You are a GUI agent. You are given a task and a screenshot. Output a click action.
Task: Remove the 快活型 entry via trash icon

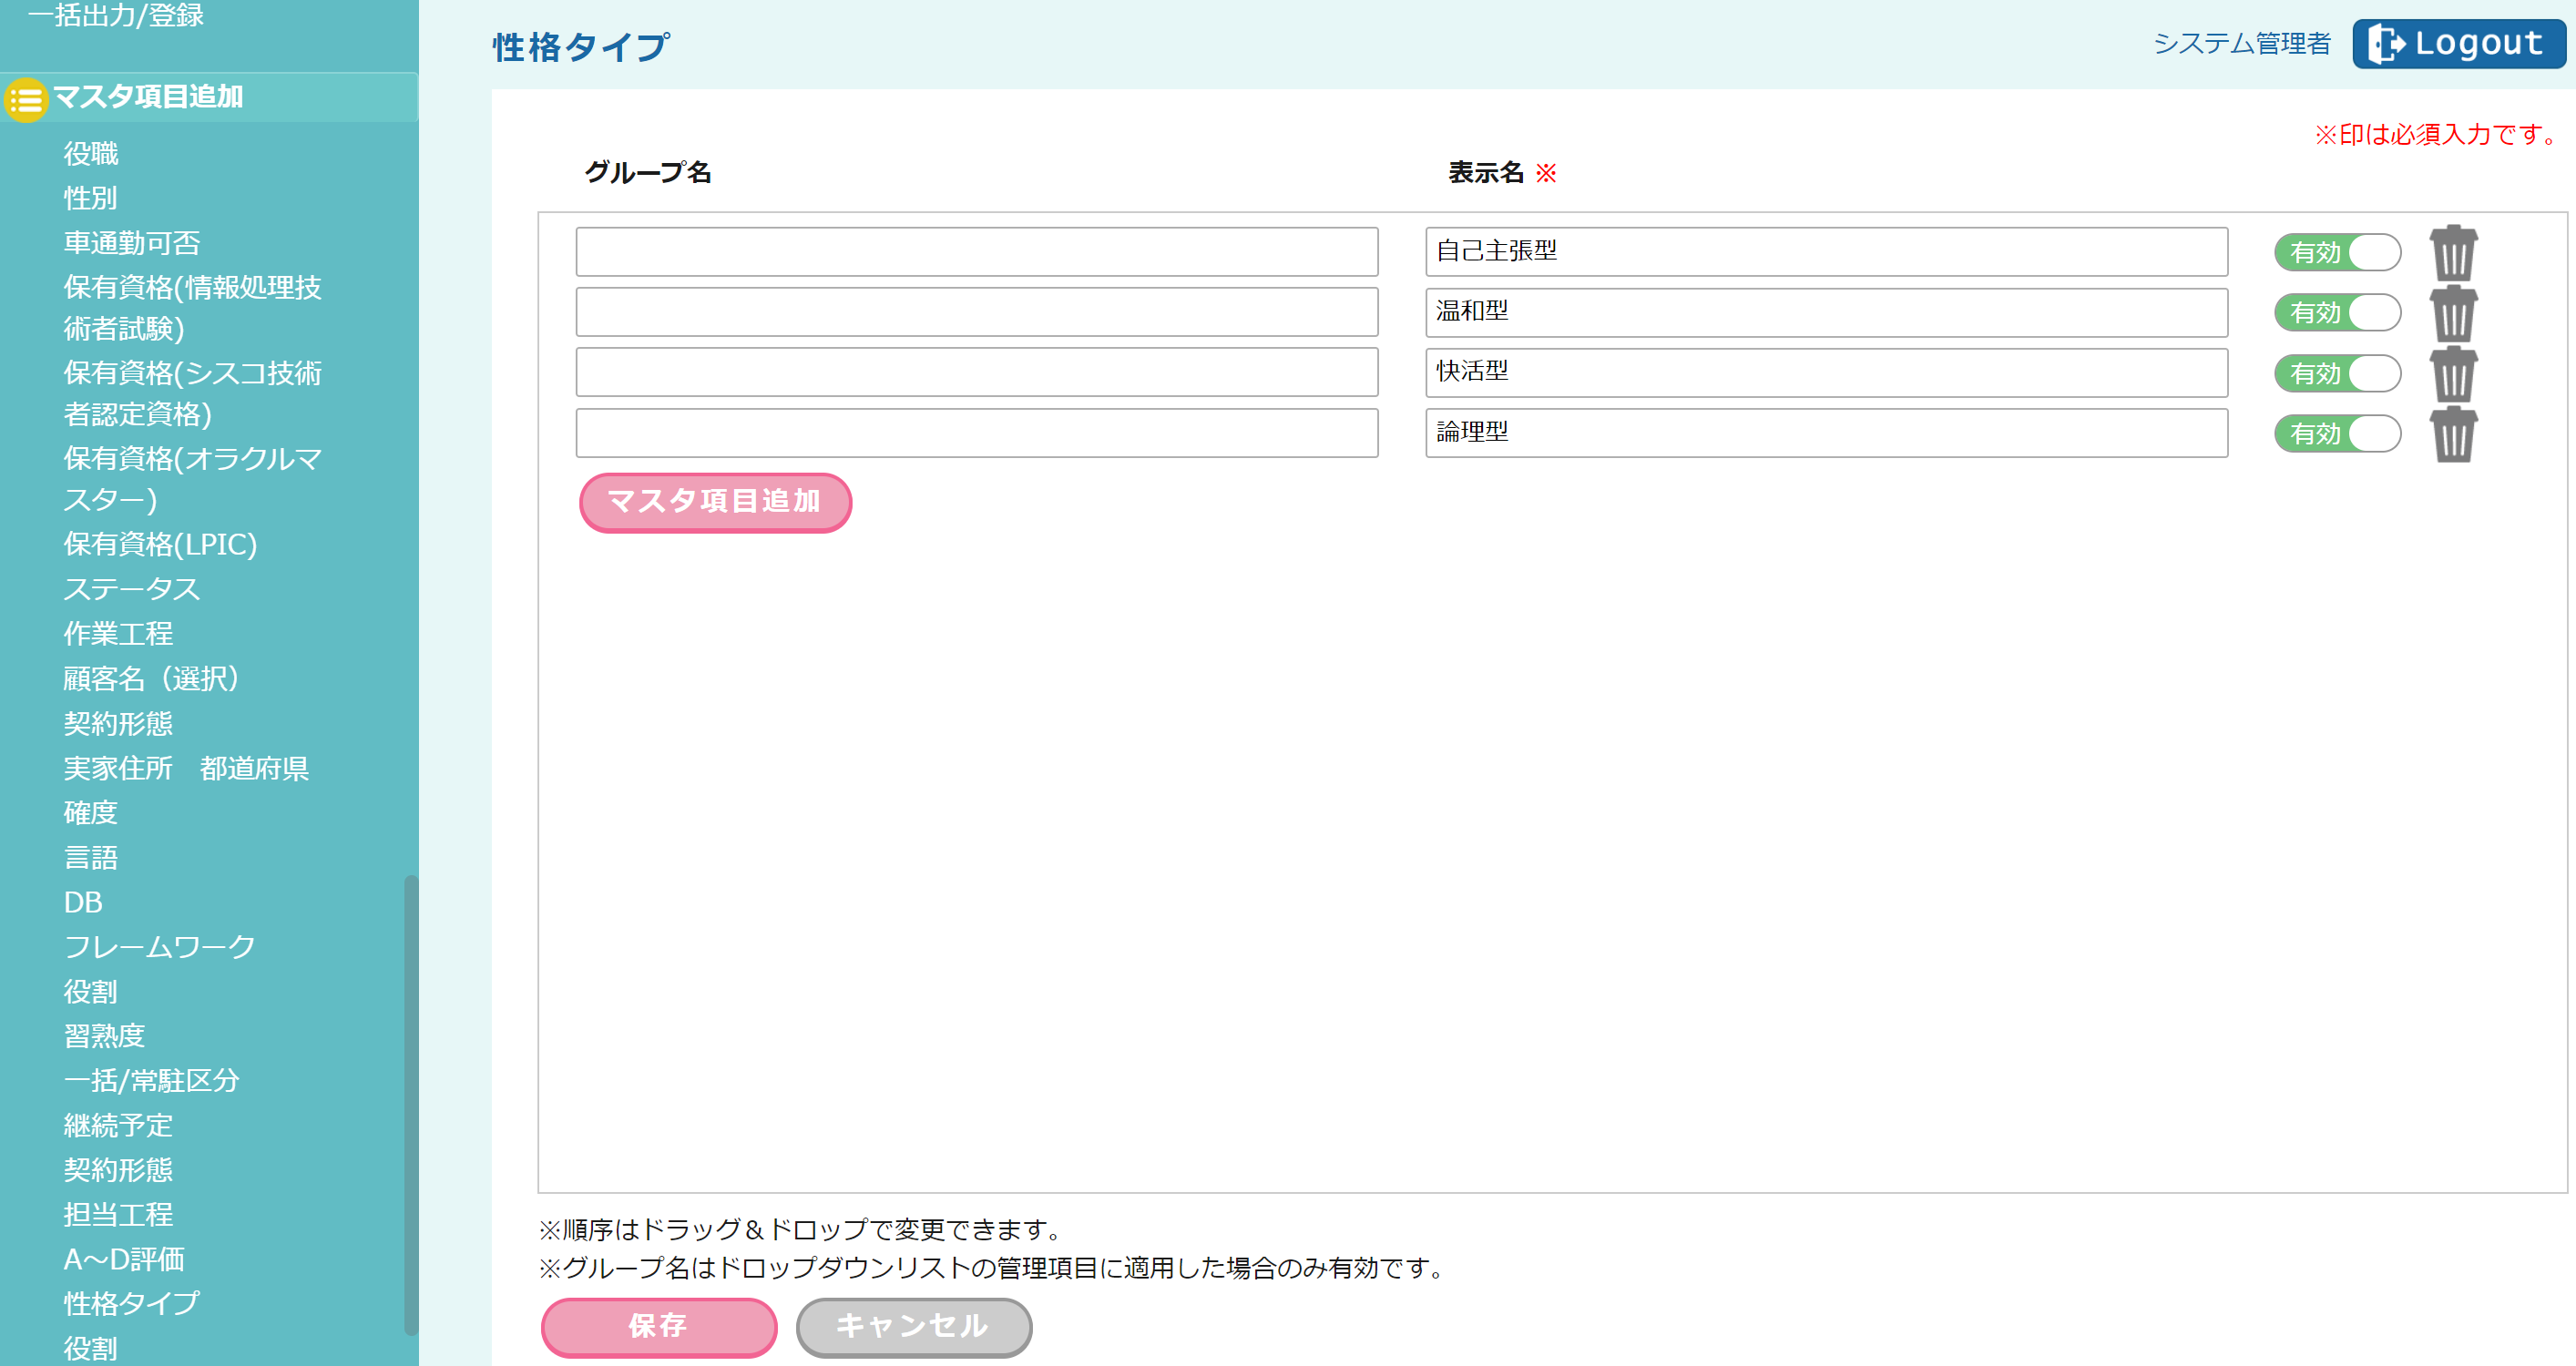tap(2452, 374)
